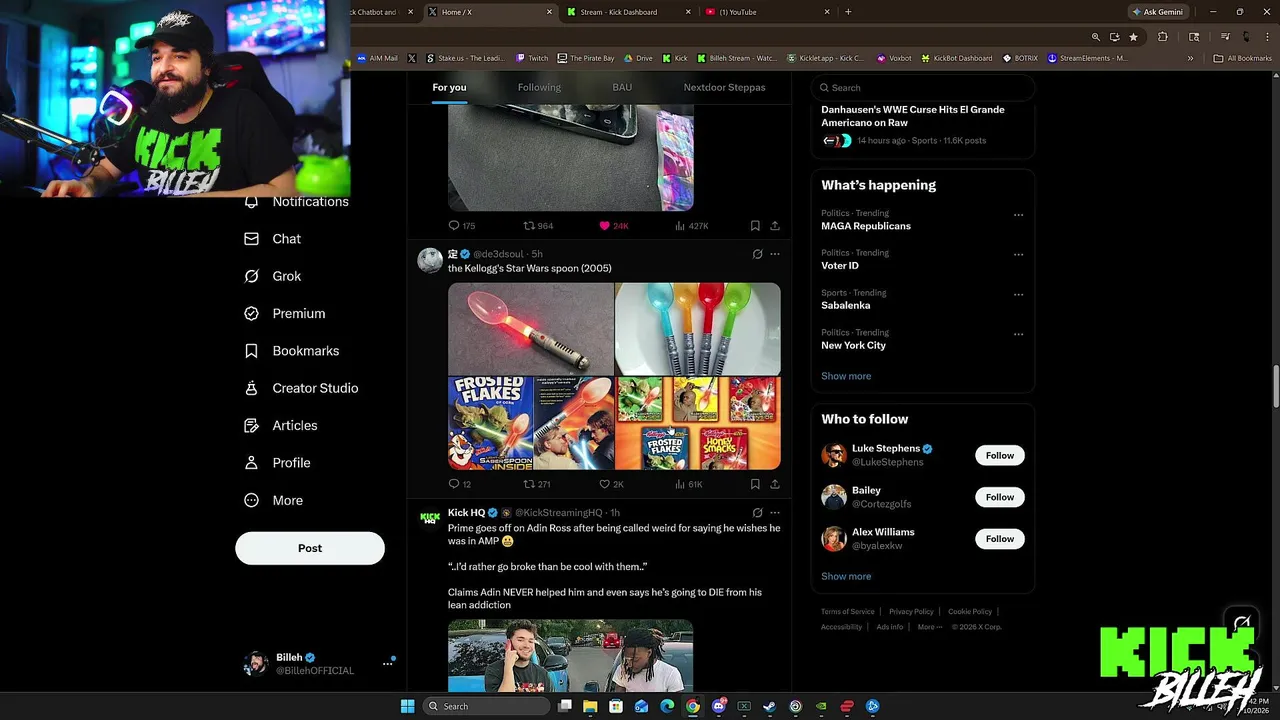
Task: Switch to the BAU timeline tab
Action: tap(622, 87)
